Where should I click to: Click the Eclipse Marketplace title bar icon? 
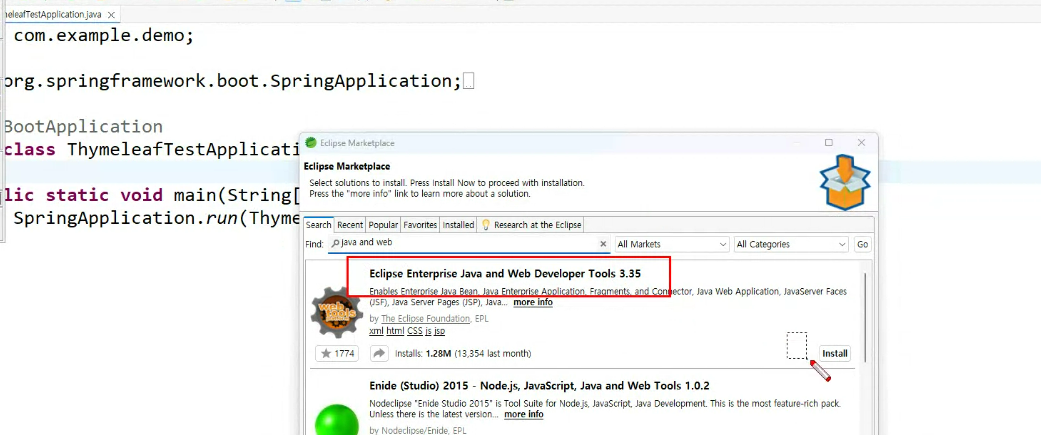(x=311, y=143)
